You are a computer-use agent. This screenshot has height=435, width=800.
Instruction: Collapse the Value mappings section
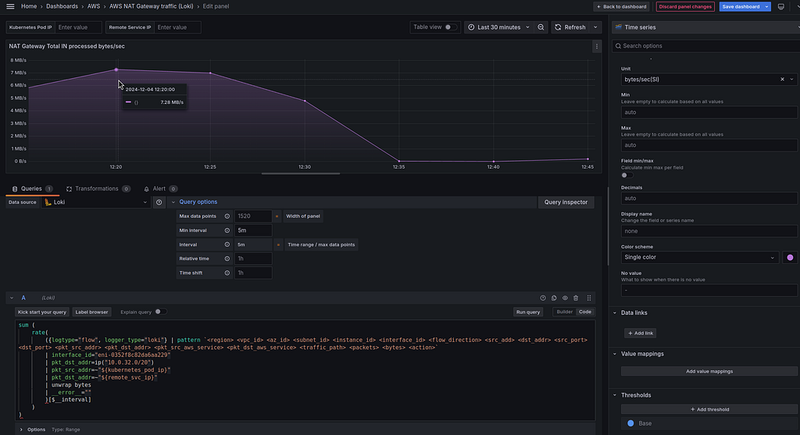point(615,354)
